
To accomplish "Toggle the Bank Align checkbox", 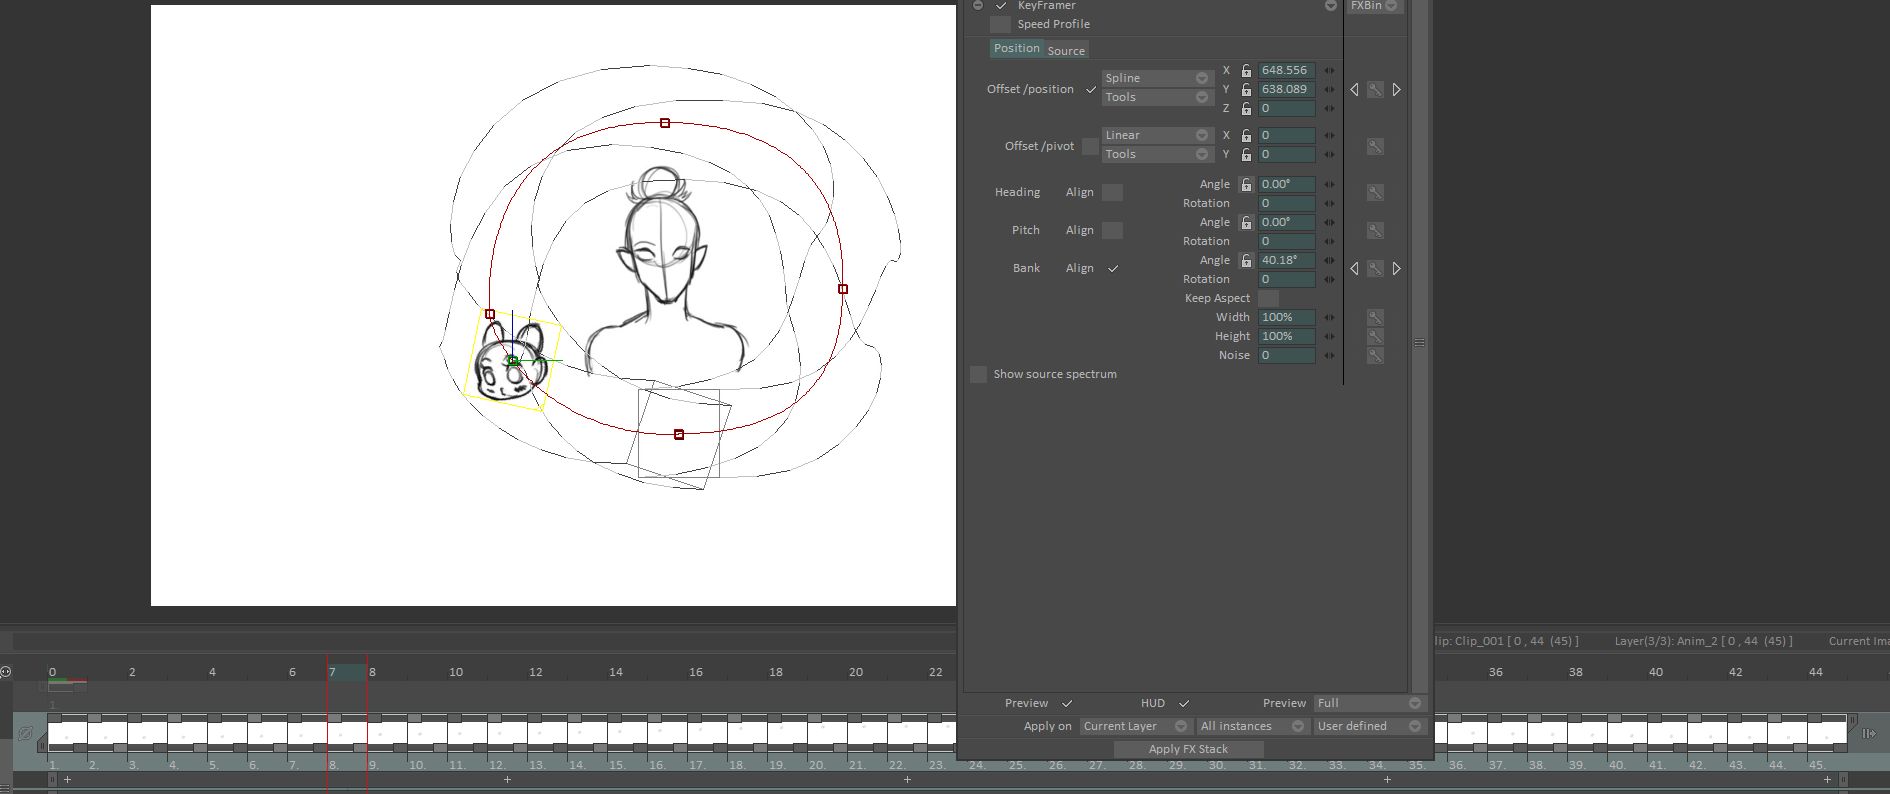I will 1113,269.
